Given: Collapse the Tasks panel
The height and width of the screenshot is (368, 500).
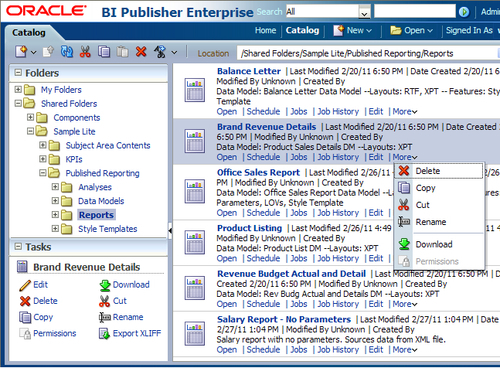Looking at the screenshot, I should tap(18, 247).
